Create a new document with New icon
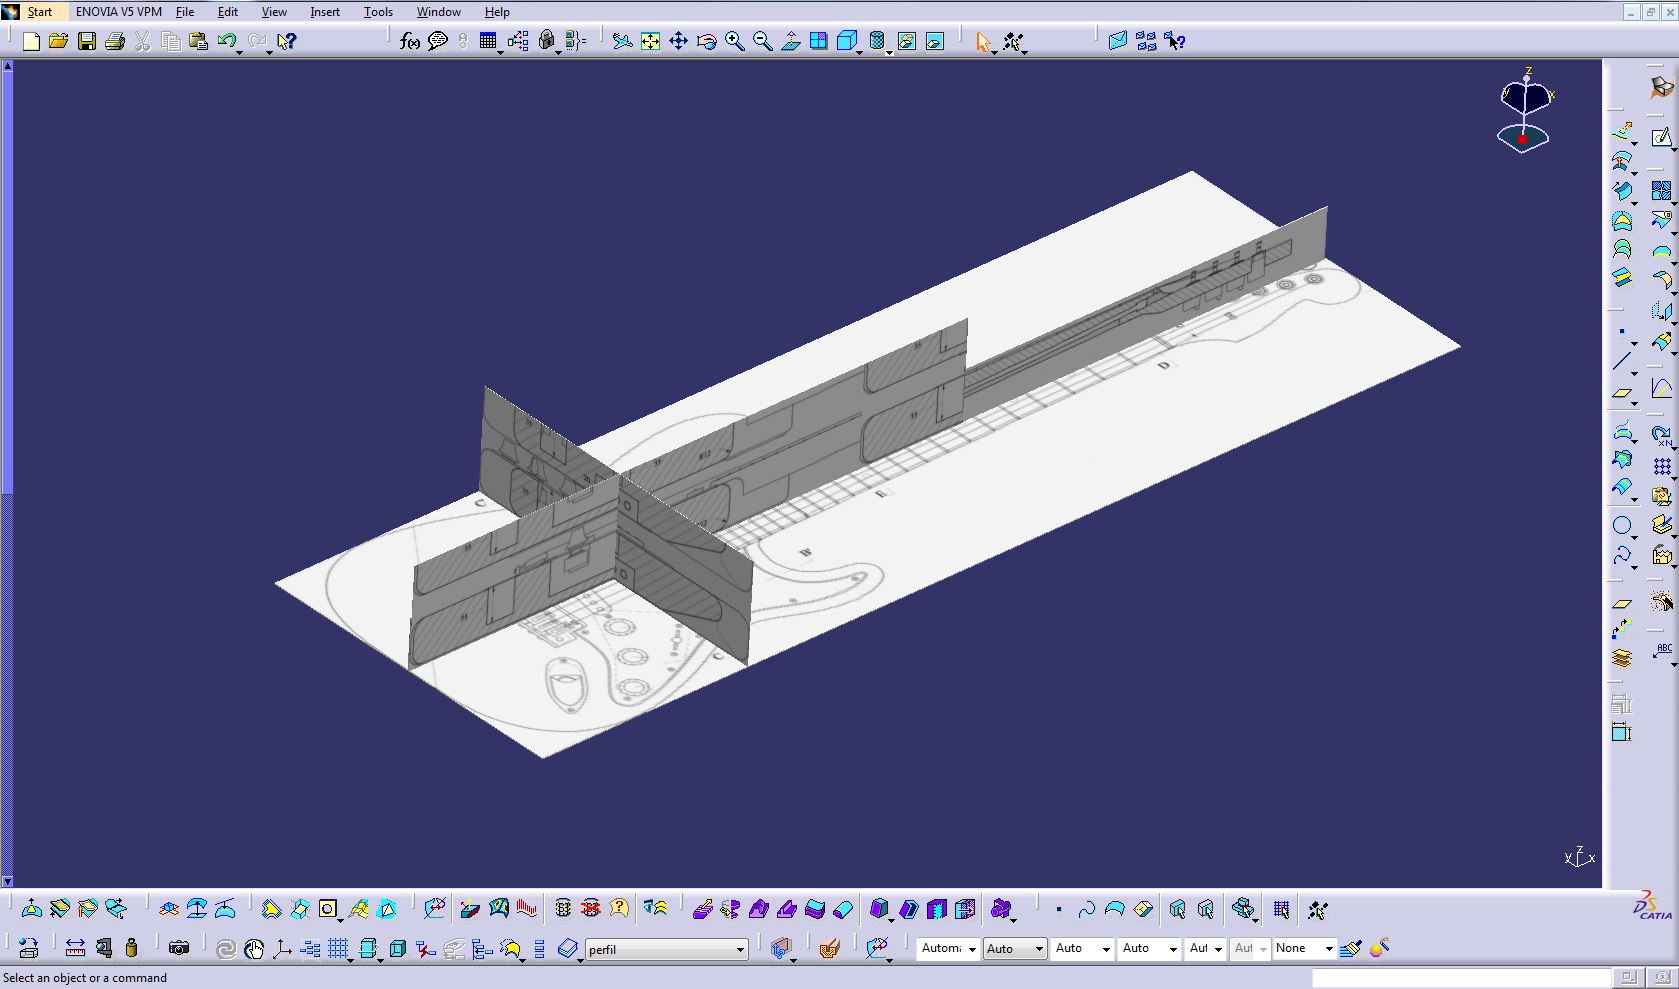This screenshot has width=1679, height=989. [31, 41]
